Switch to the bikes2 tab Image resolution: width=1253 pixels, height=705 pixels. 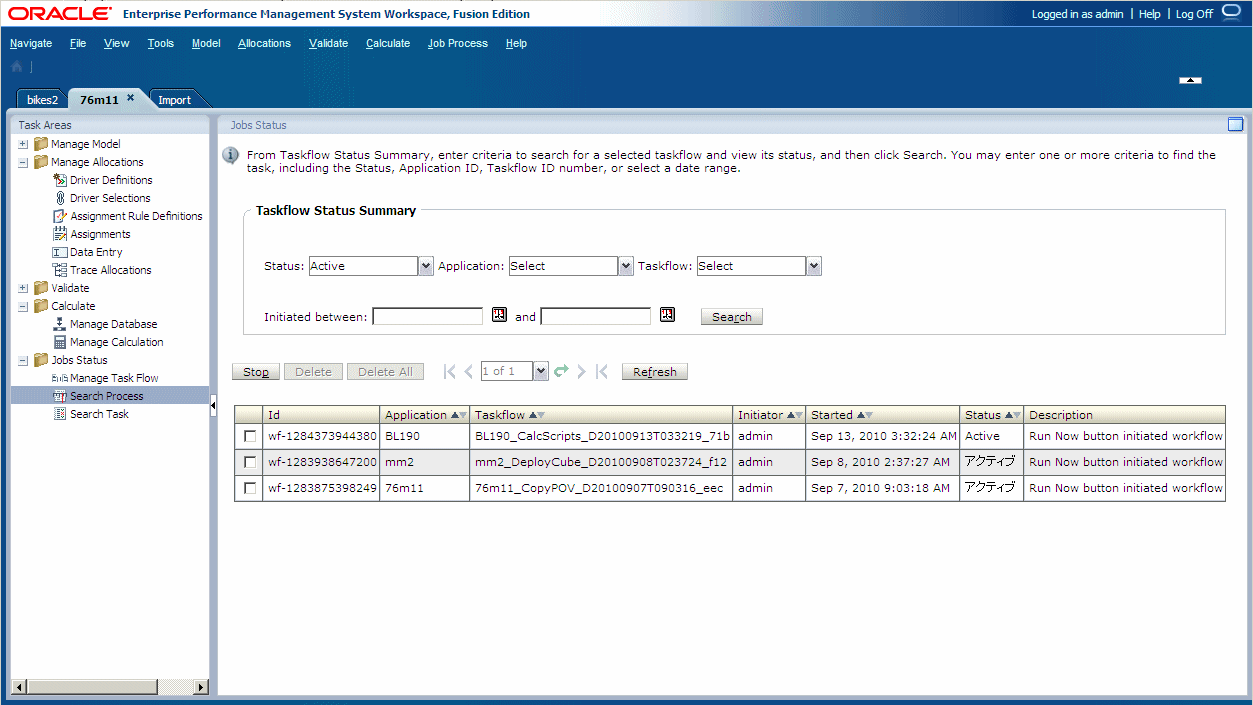pos(41,99)
